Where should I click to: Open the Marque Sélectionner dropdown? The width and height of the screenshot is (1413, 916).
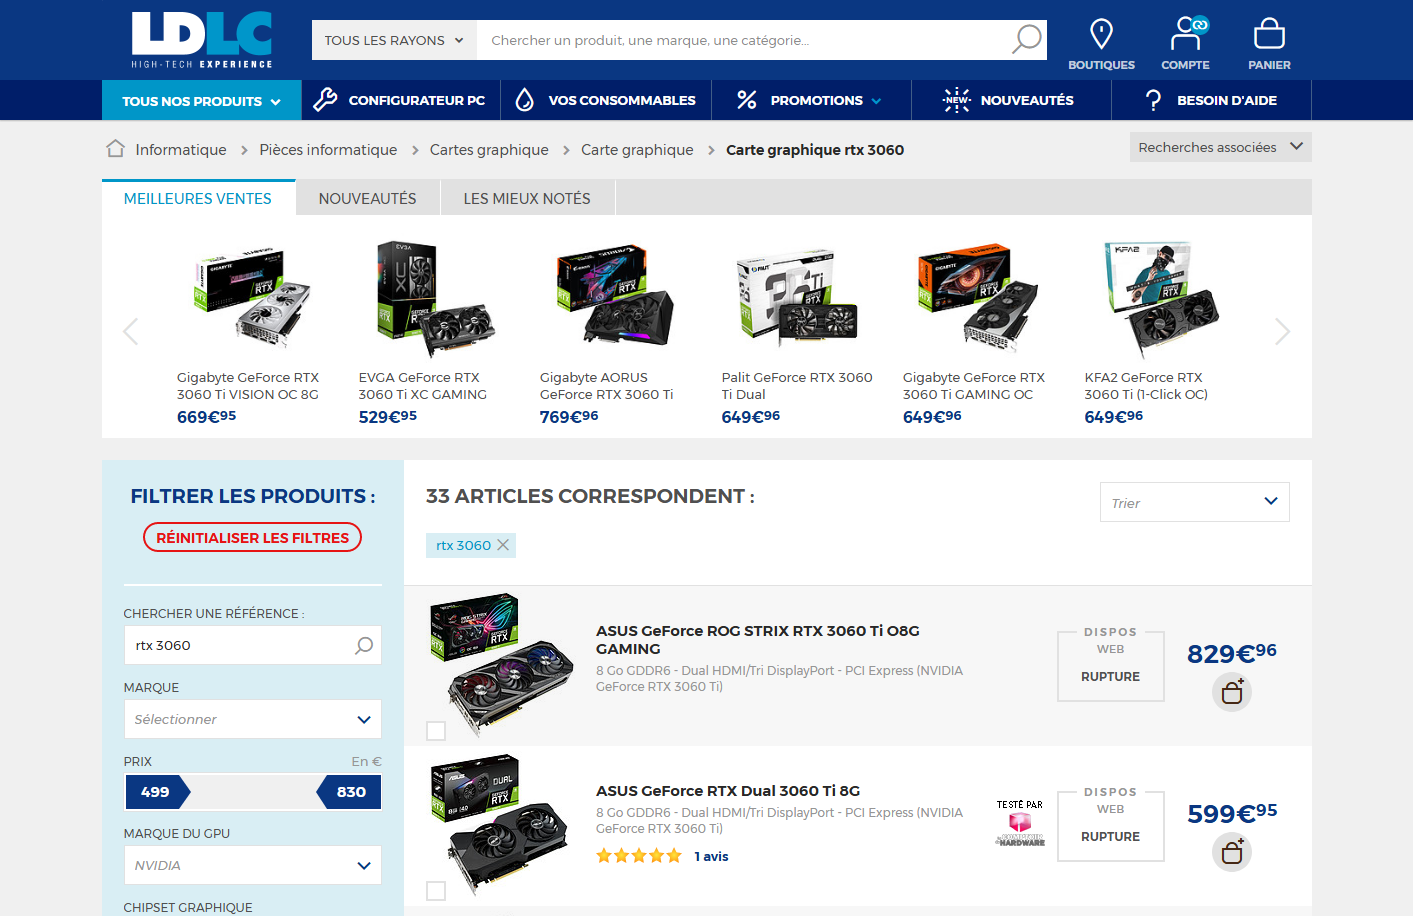(x=252, y=719)
